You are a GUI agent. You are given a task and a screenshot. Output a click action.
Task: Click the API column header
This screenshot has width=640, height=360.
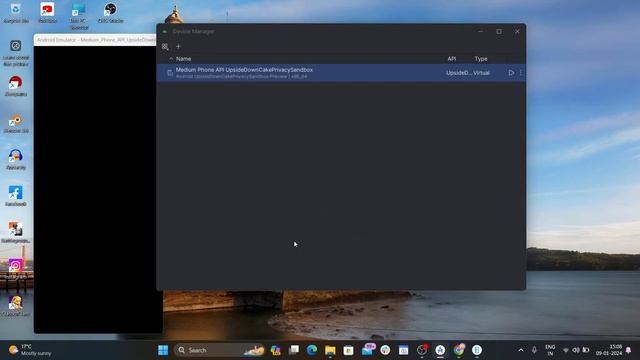point(451,59)
